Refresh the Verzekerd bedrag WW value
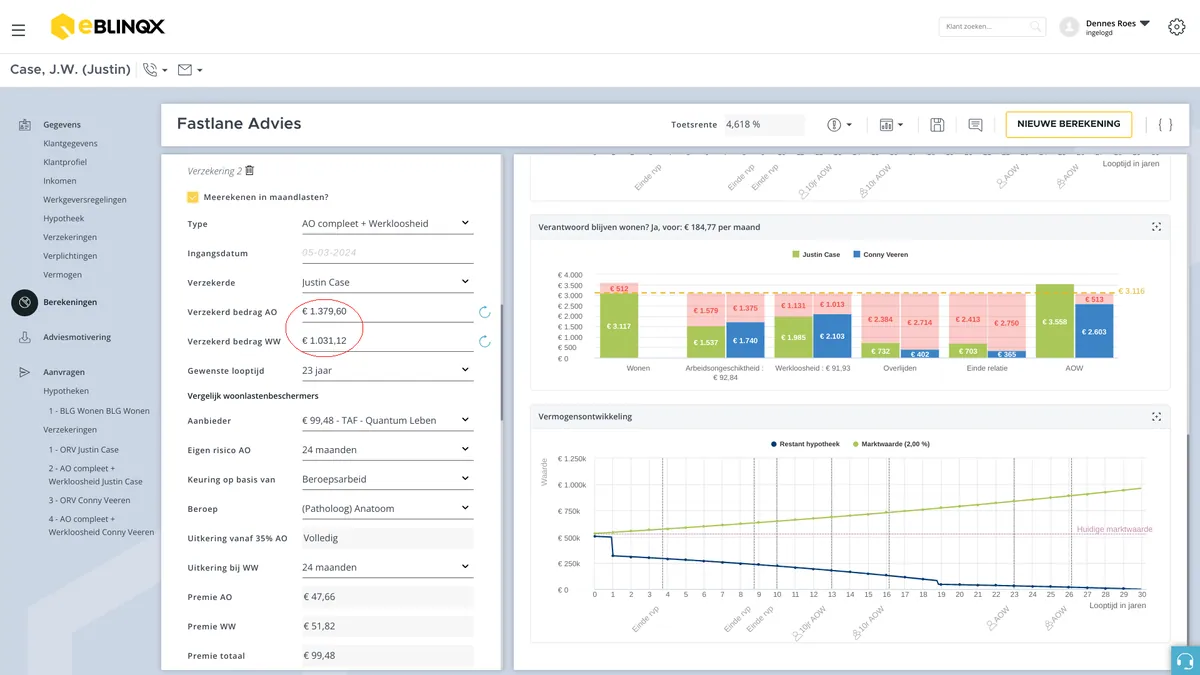1200x675 pixels. [x=485, y=342]
